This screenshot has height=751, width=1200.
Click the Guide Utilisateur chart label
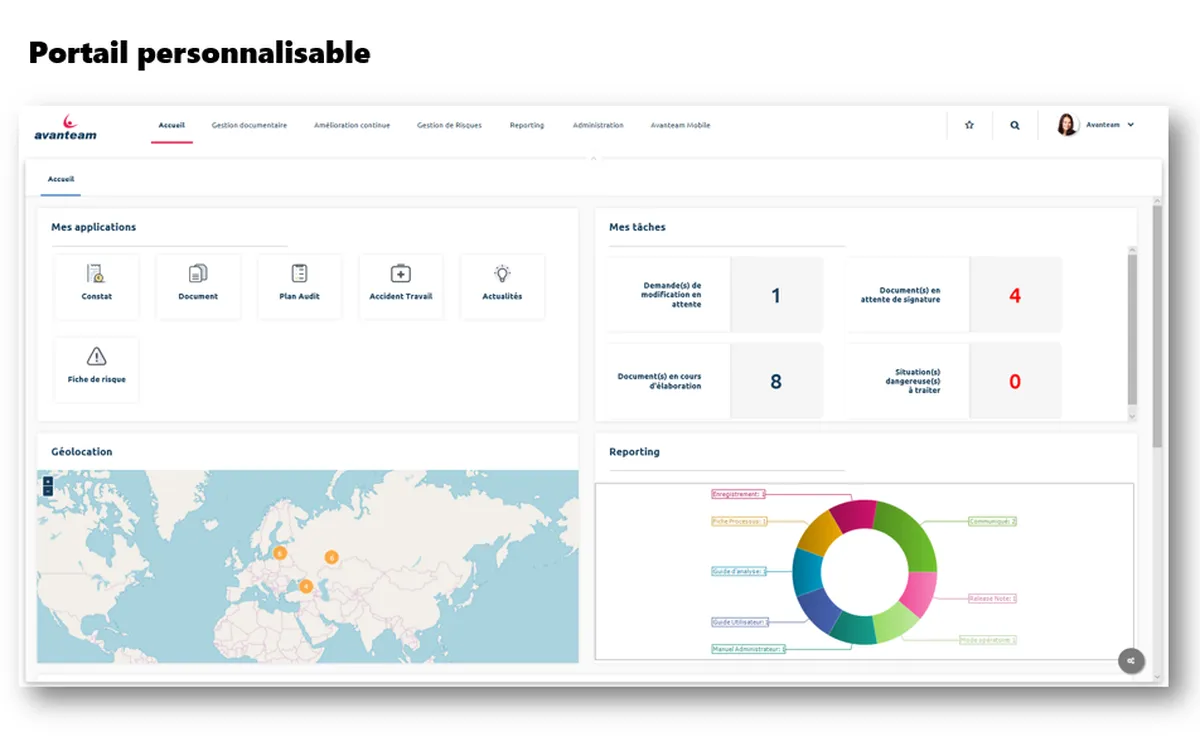tap(740, 621)
